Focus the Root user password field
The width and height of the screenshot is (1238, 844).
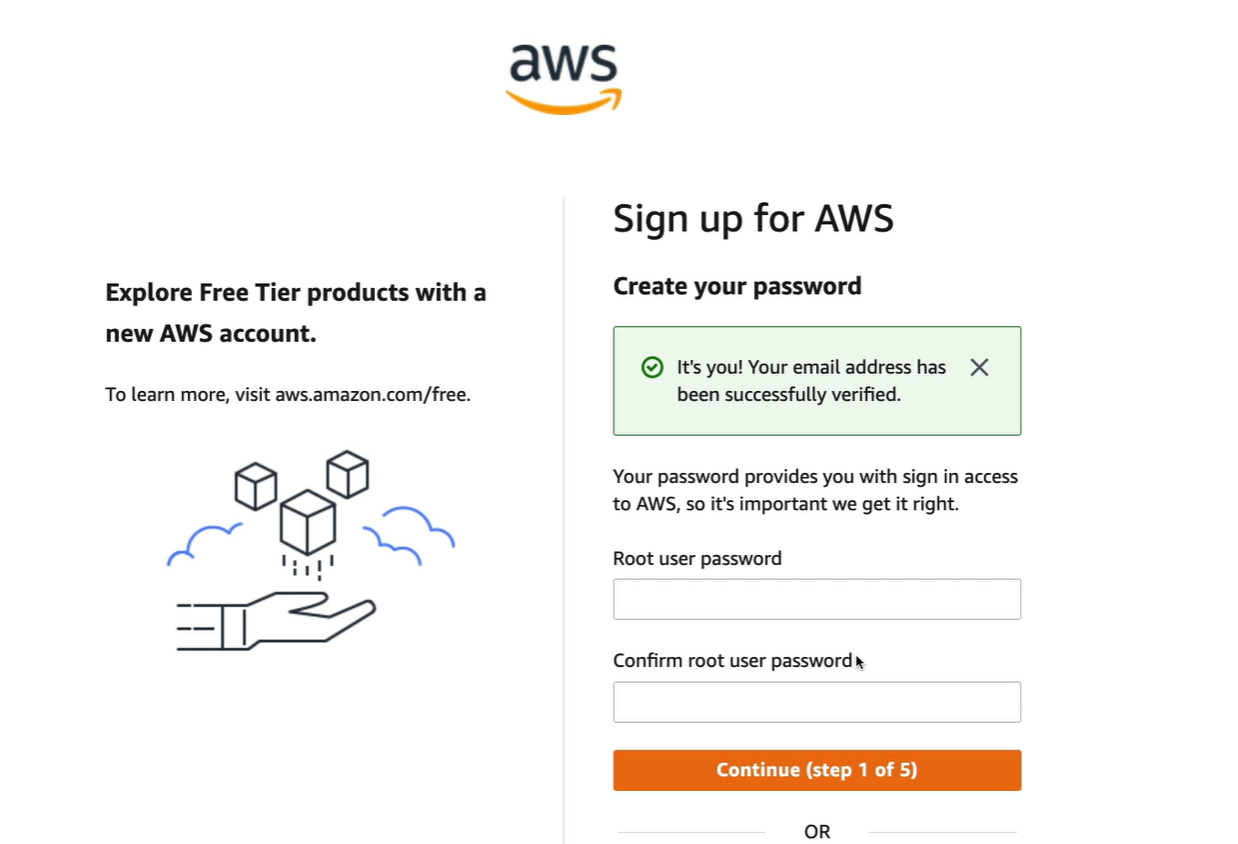(x=817, y=599)
